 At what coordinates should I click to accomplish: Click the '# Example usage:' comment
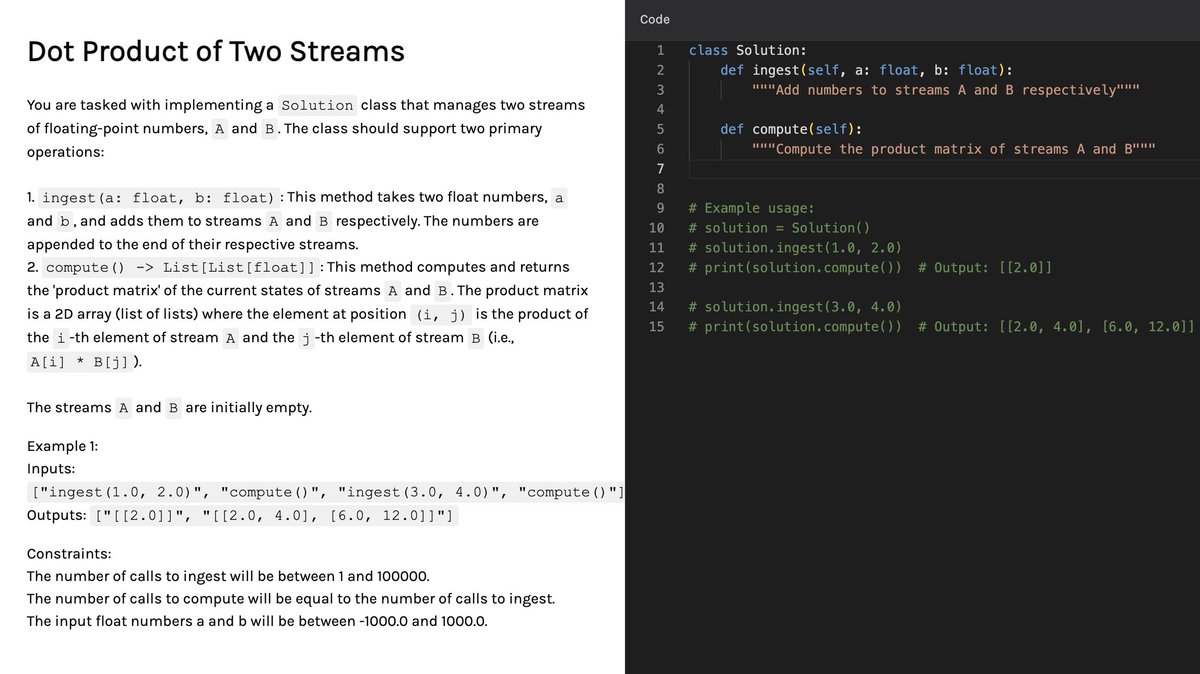752,208
